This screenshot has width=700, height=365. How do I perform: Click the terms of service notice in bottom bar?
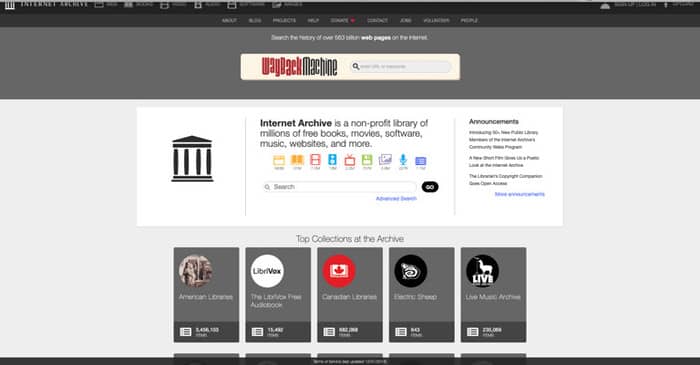click(350, 361)
